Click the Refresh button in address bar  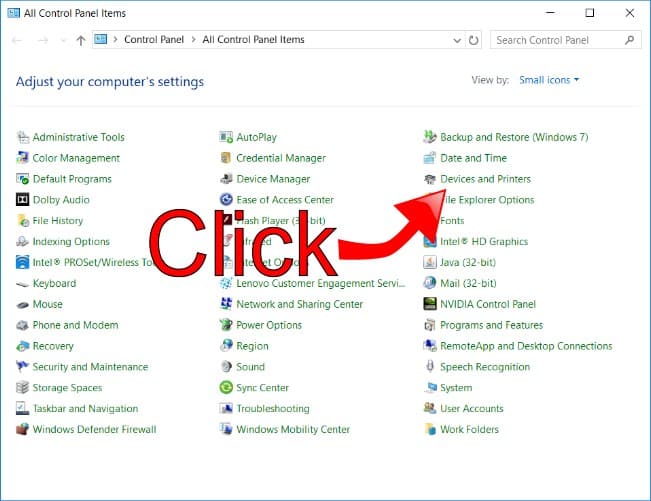click(x=474, y=40)
